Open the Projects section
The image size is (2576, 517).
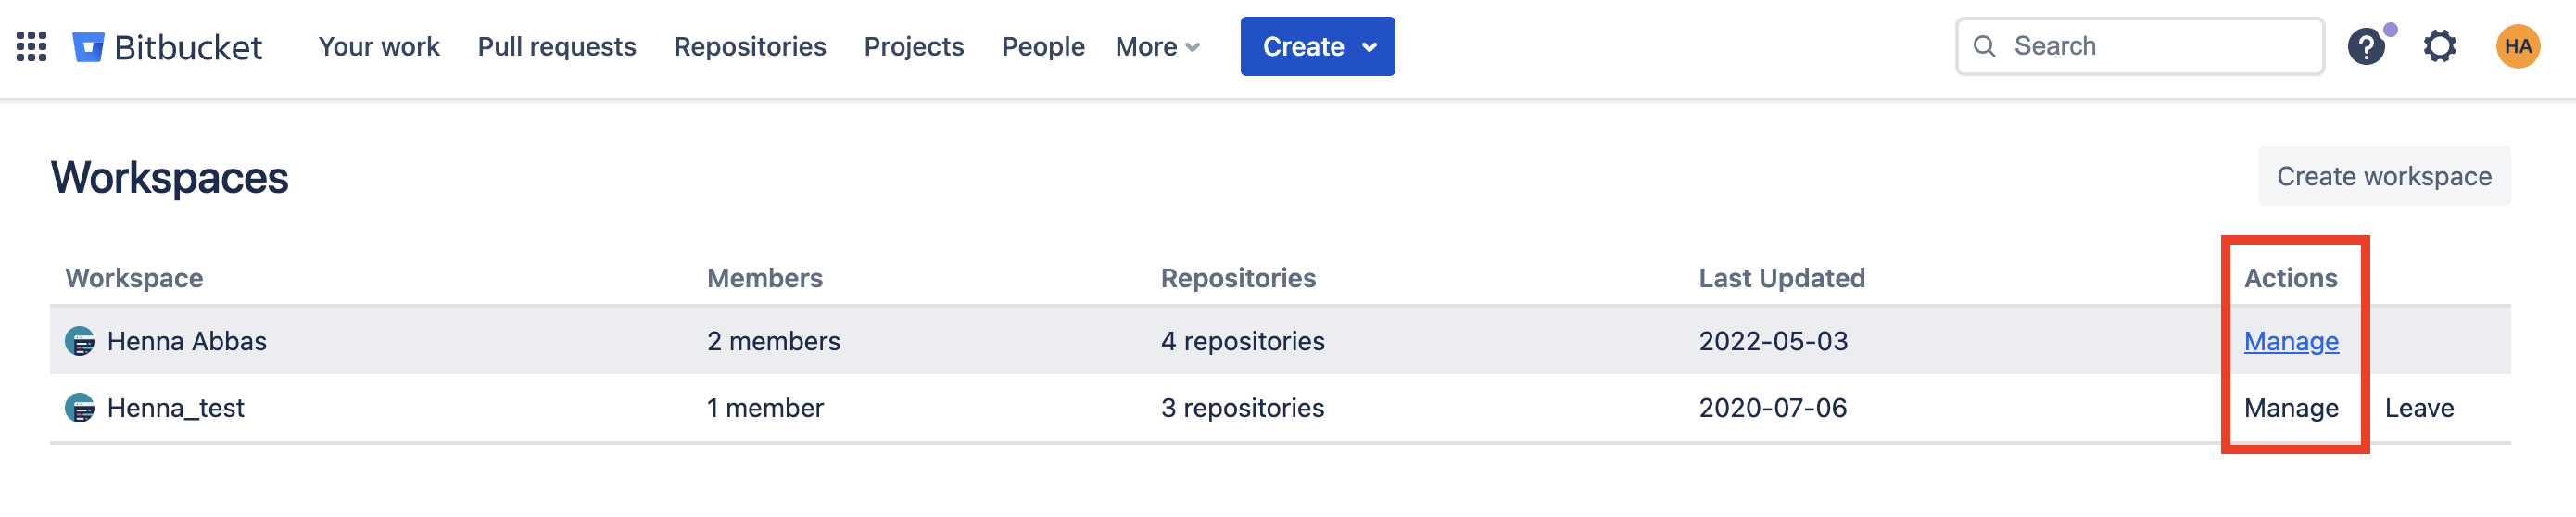click(914, 46)
